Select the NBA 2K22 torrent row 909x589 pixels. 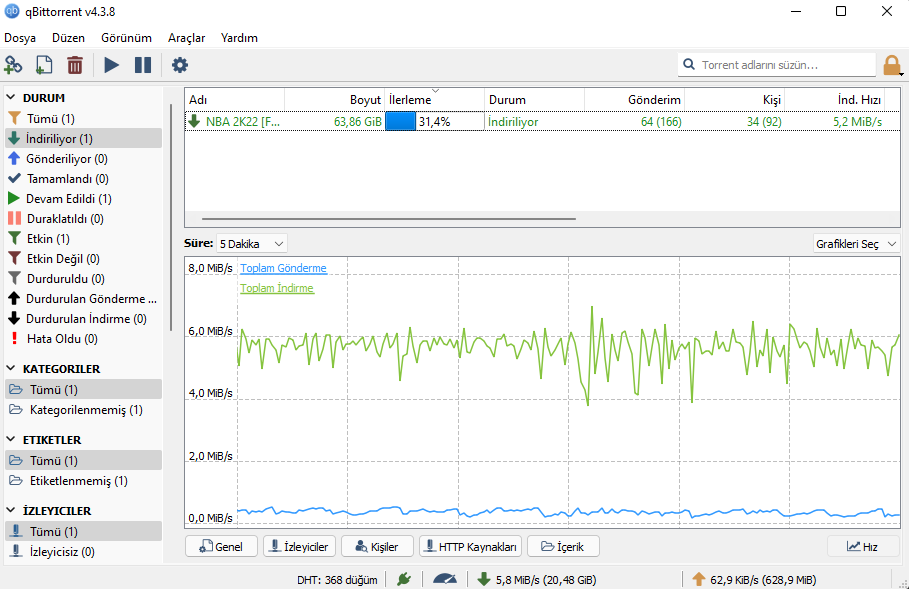click(542, 121)
